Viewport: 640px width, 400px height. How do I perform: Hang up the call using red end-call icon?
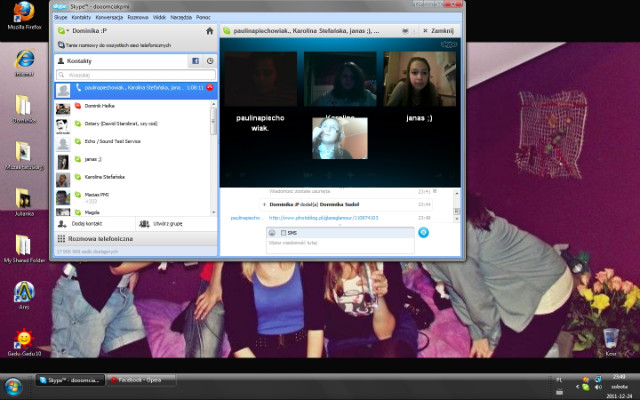(210, 87)
